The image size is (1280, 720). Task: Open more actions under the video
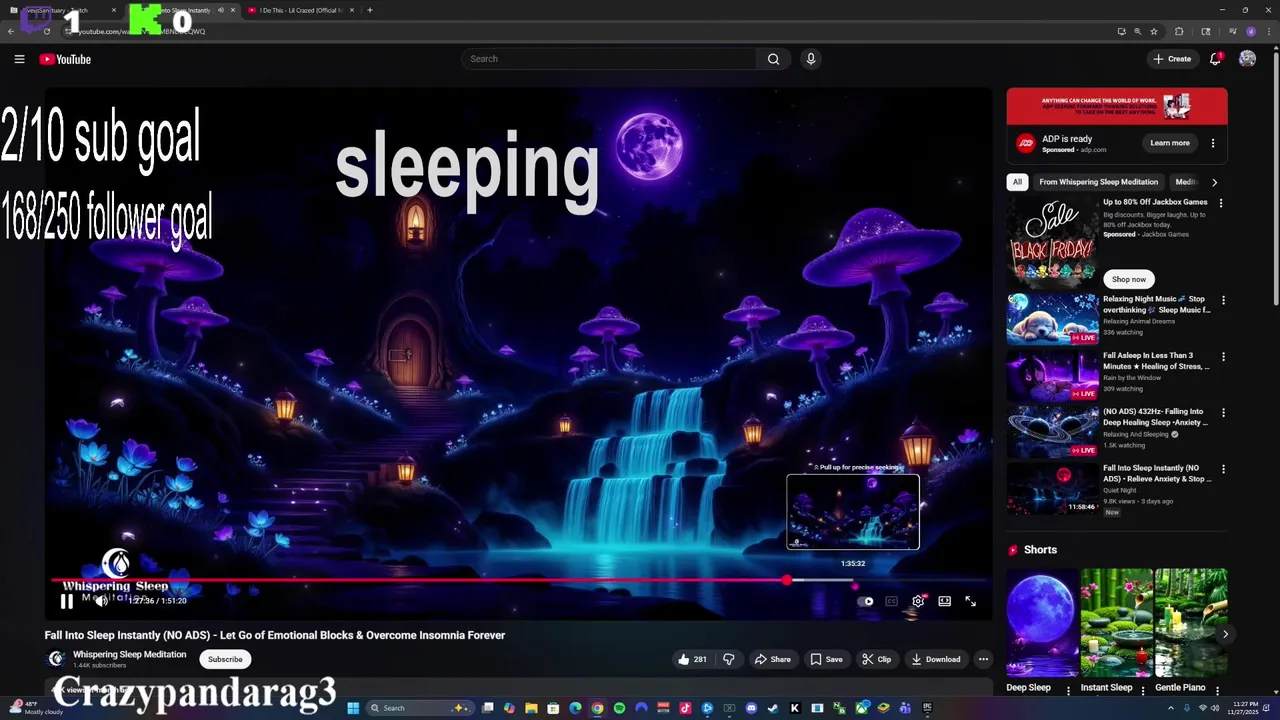pos(983,659)
